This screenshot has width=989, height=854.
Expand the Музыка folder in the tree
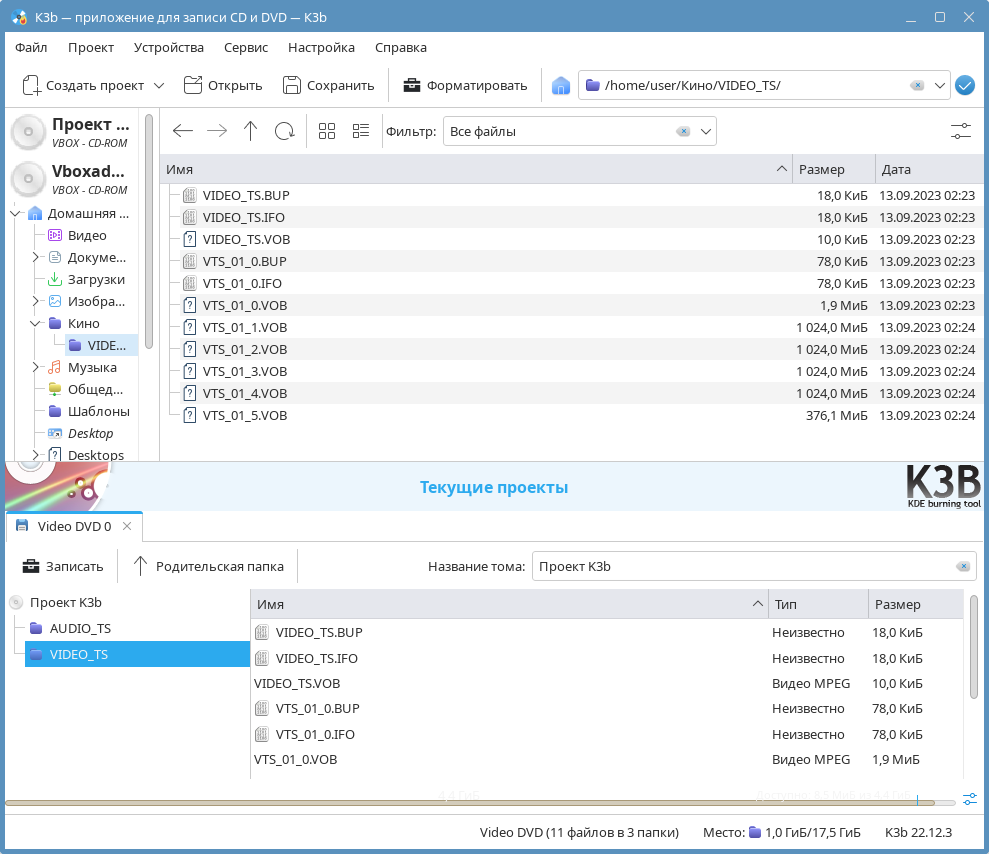click(36, 368)
